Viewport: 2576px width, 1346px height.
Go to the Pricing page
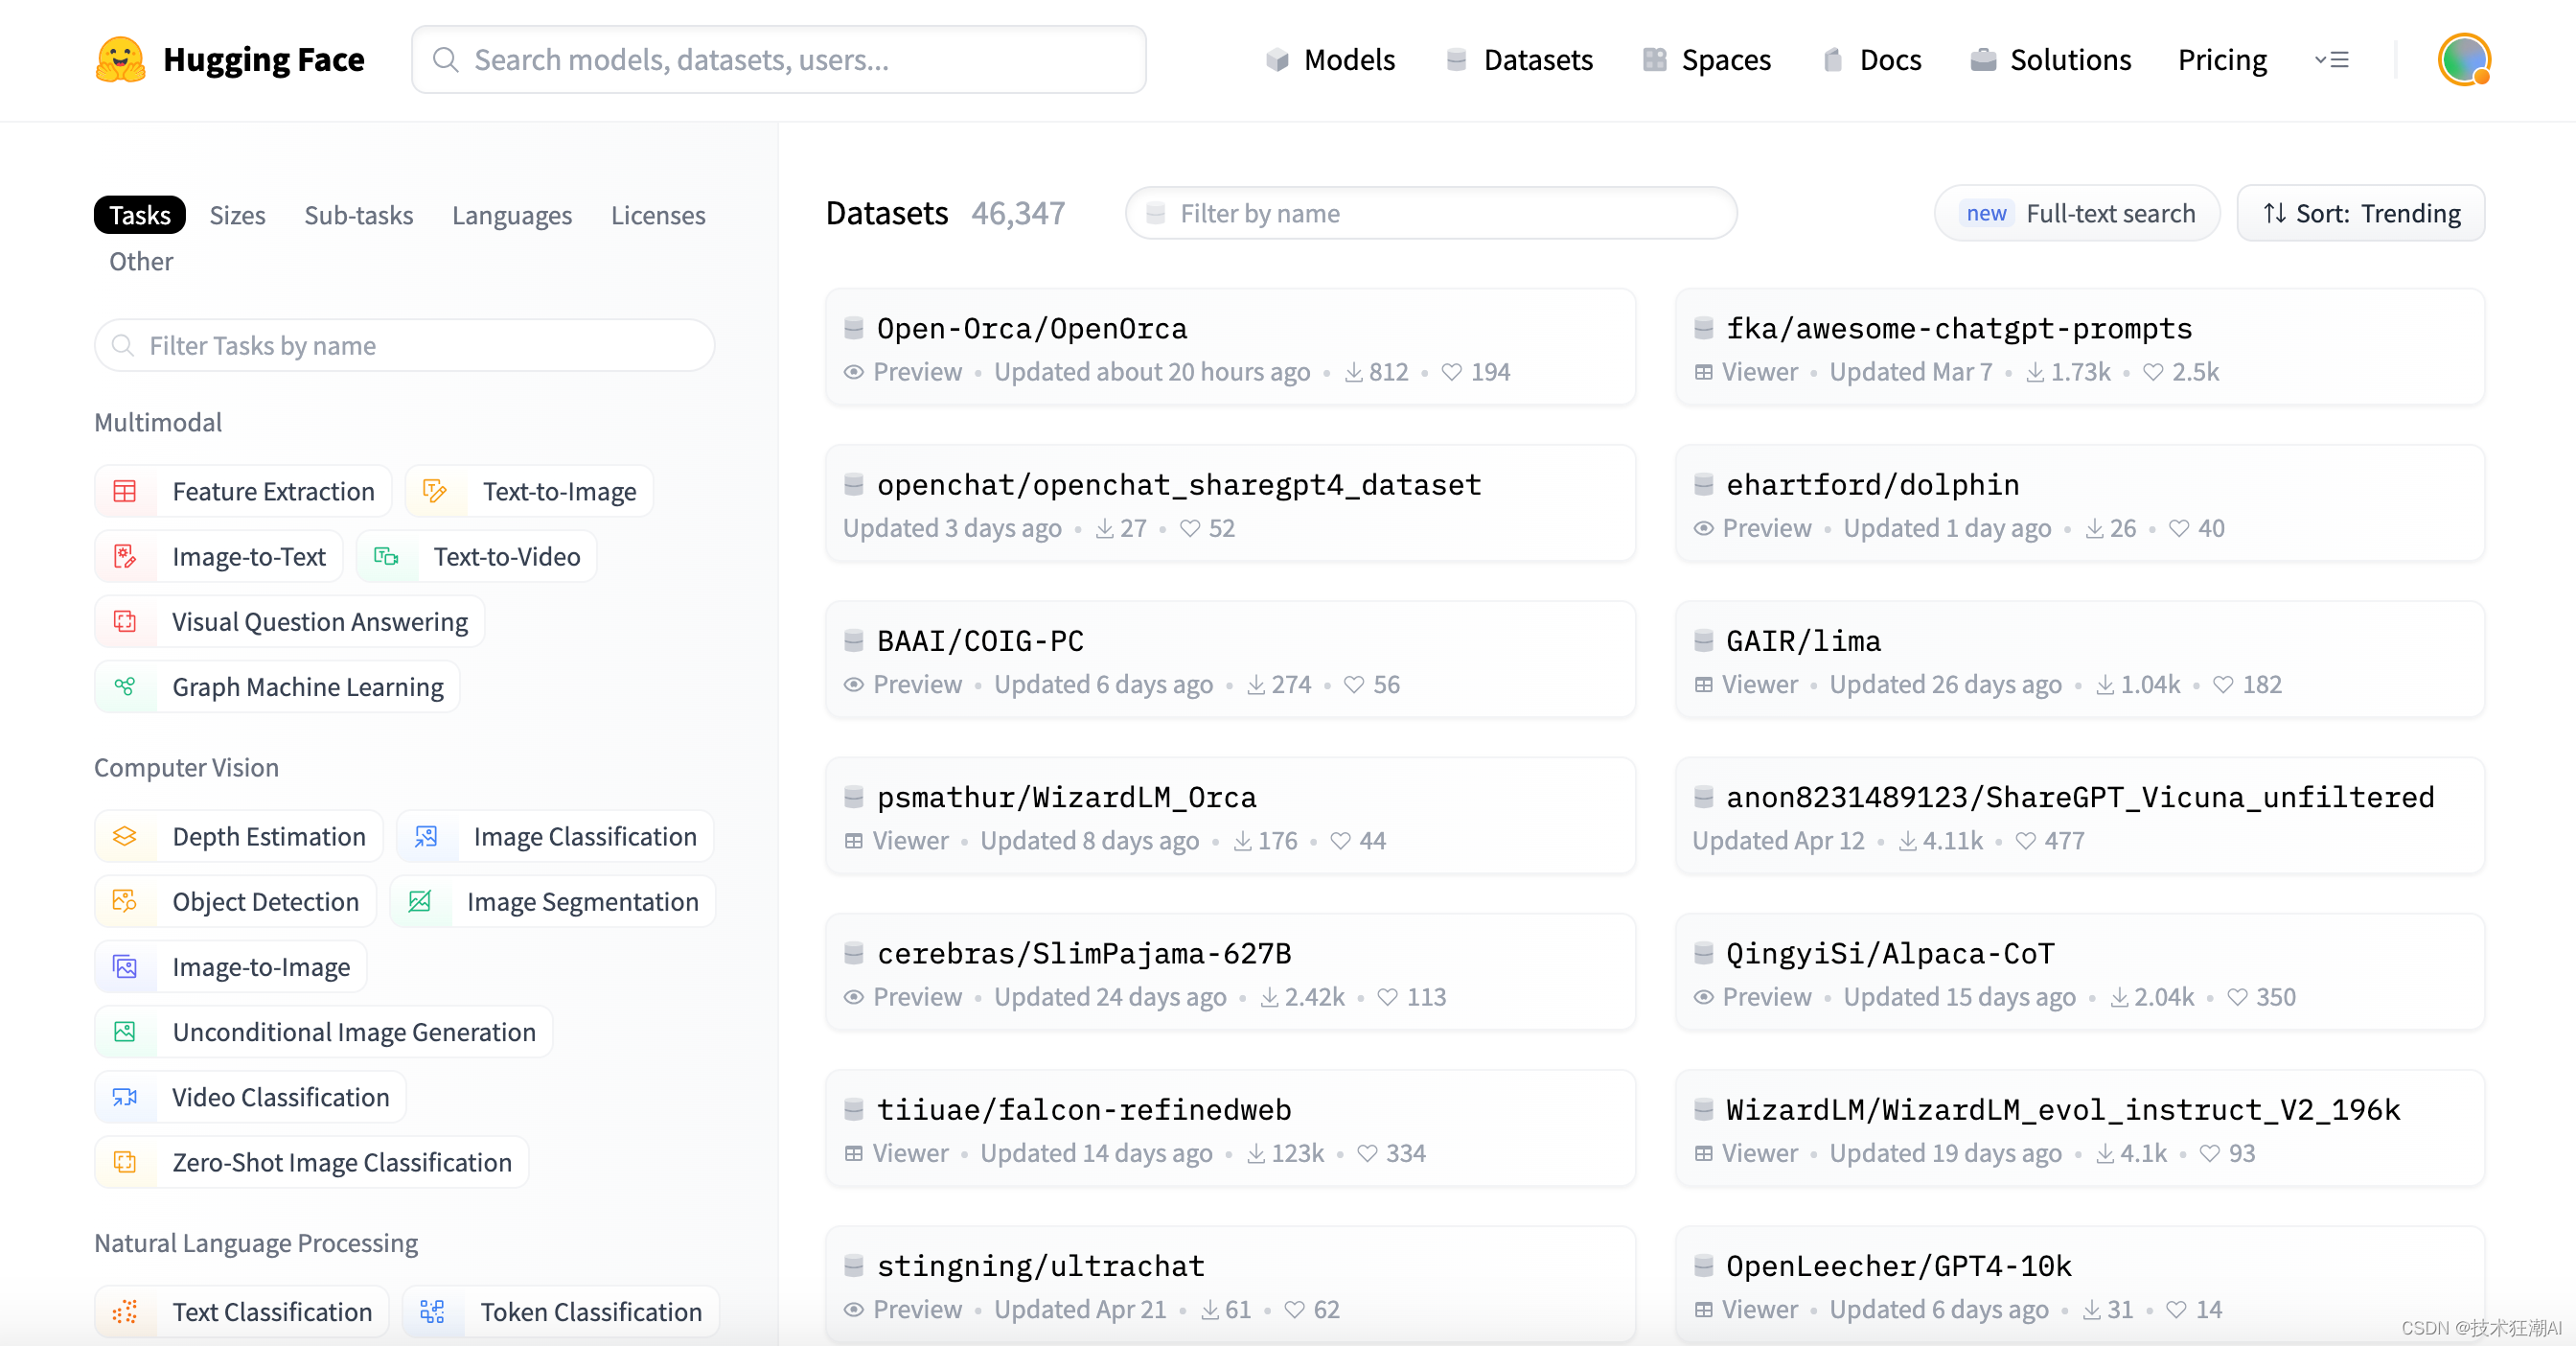(x=2221, y=59)
